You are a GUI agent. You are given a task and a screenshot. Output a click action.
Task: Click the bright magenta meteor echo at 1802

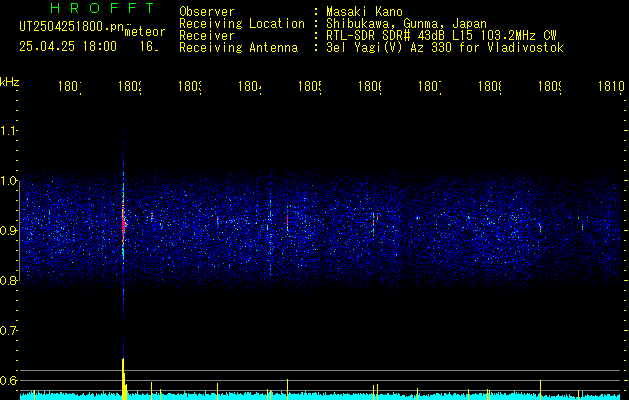pos(124,221)
